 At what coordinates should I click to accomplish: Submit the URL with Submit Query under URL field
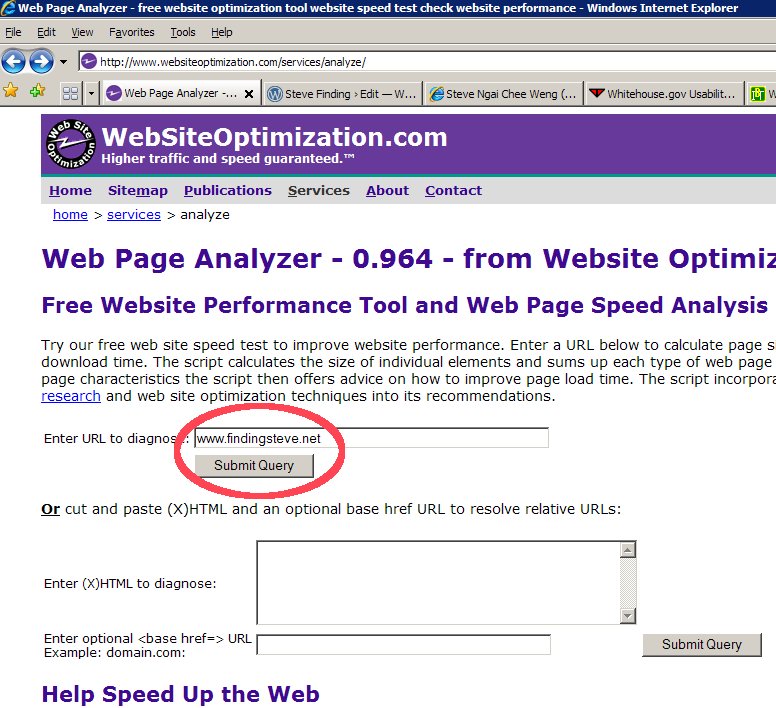coord(254,466)
